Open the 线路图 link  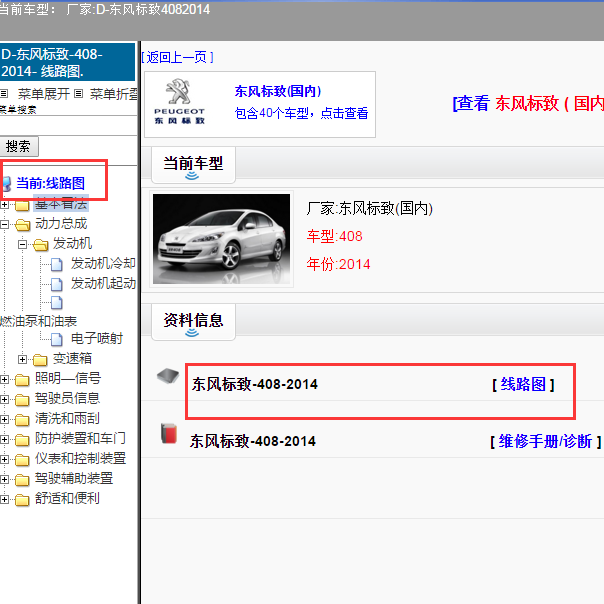tap(523, 384)
